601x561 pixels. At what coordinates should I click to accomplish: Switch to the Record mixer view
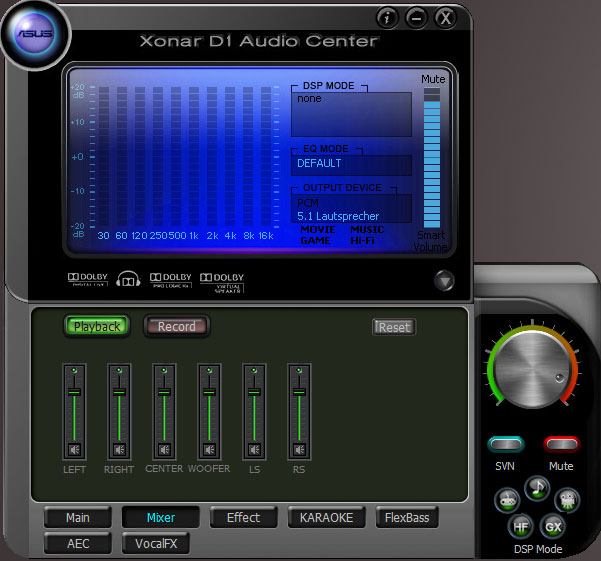point(177,326)
